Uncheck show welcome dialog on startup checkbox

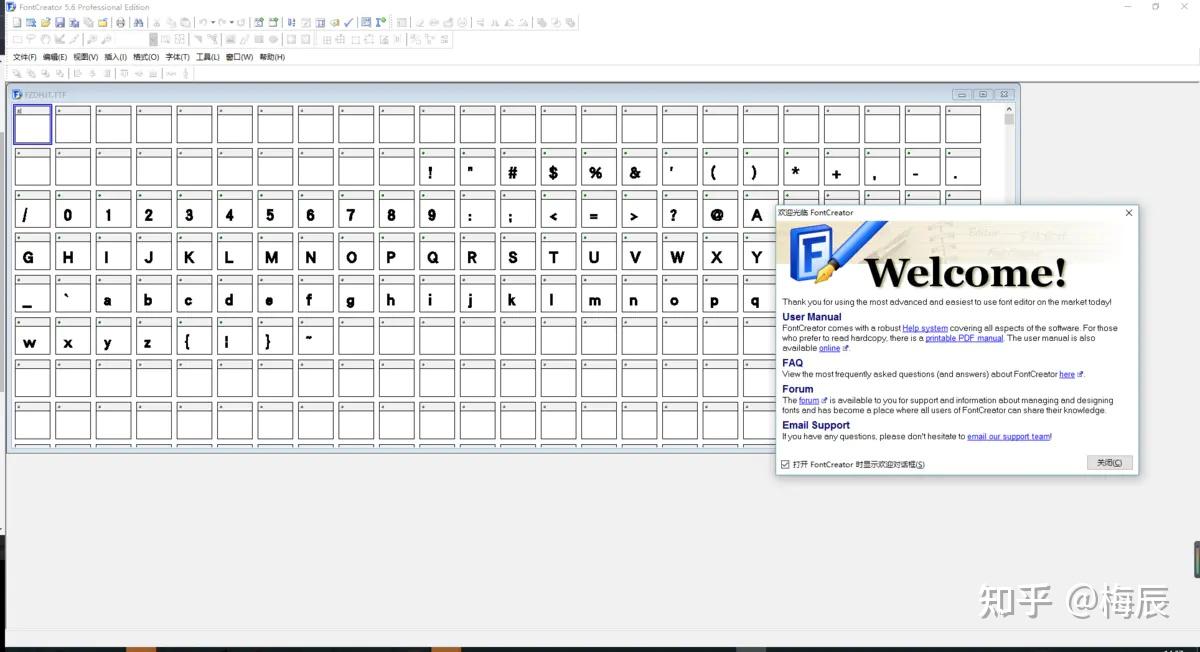tap(785, 464)
